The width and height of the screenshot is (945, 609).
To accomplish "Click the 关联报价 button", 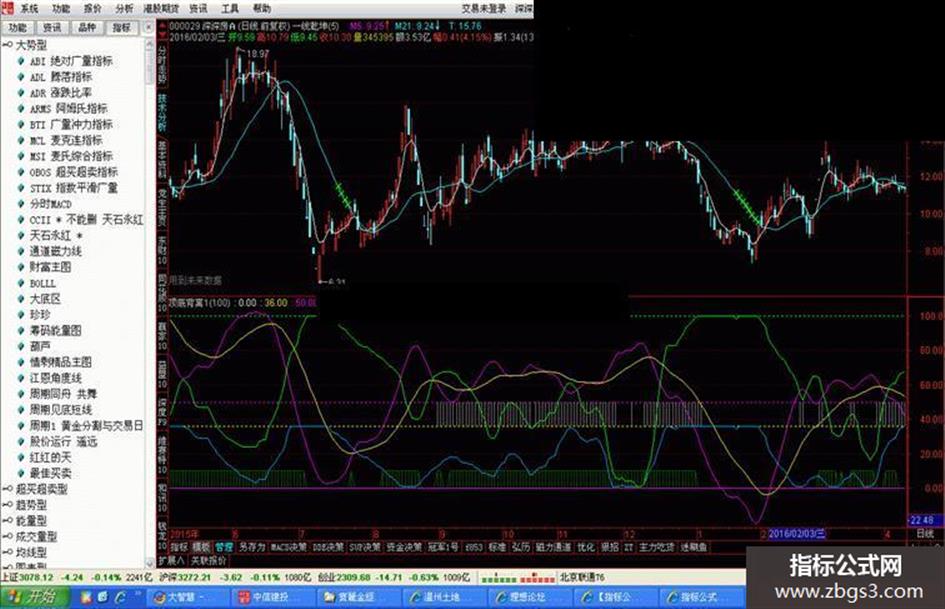I will [x=209, y=560].
